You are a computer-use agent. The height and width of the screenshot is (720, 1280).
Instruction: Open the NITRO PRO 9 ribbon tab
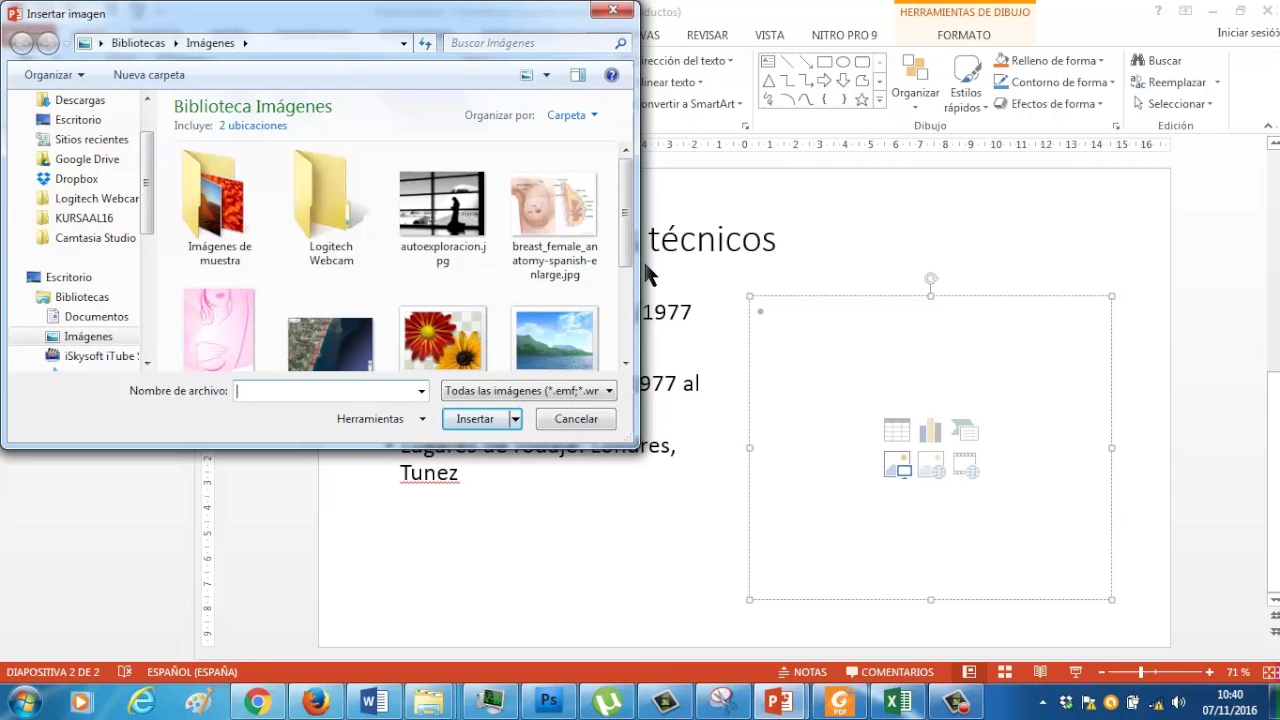[844, 35]
